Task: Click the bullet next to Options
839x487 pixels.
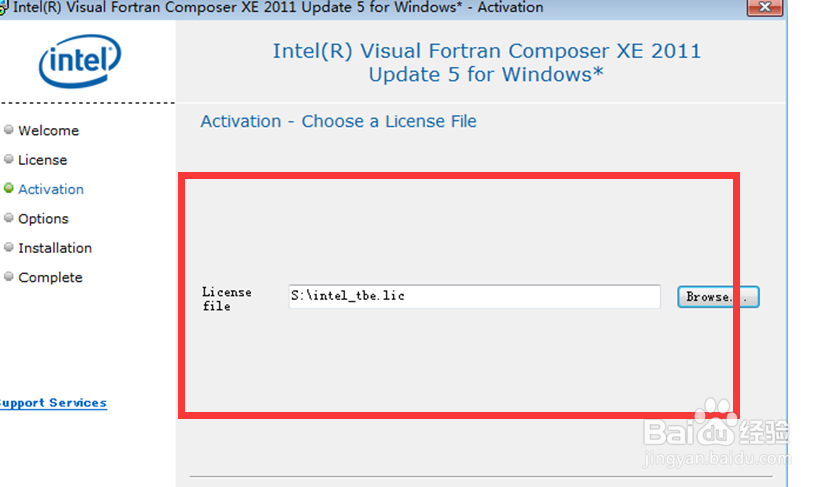Action: (x=9, y=218)
